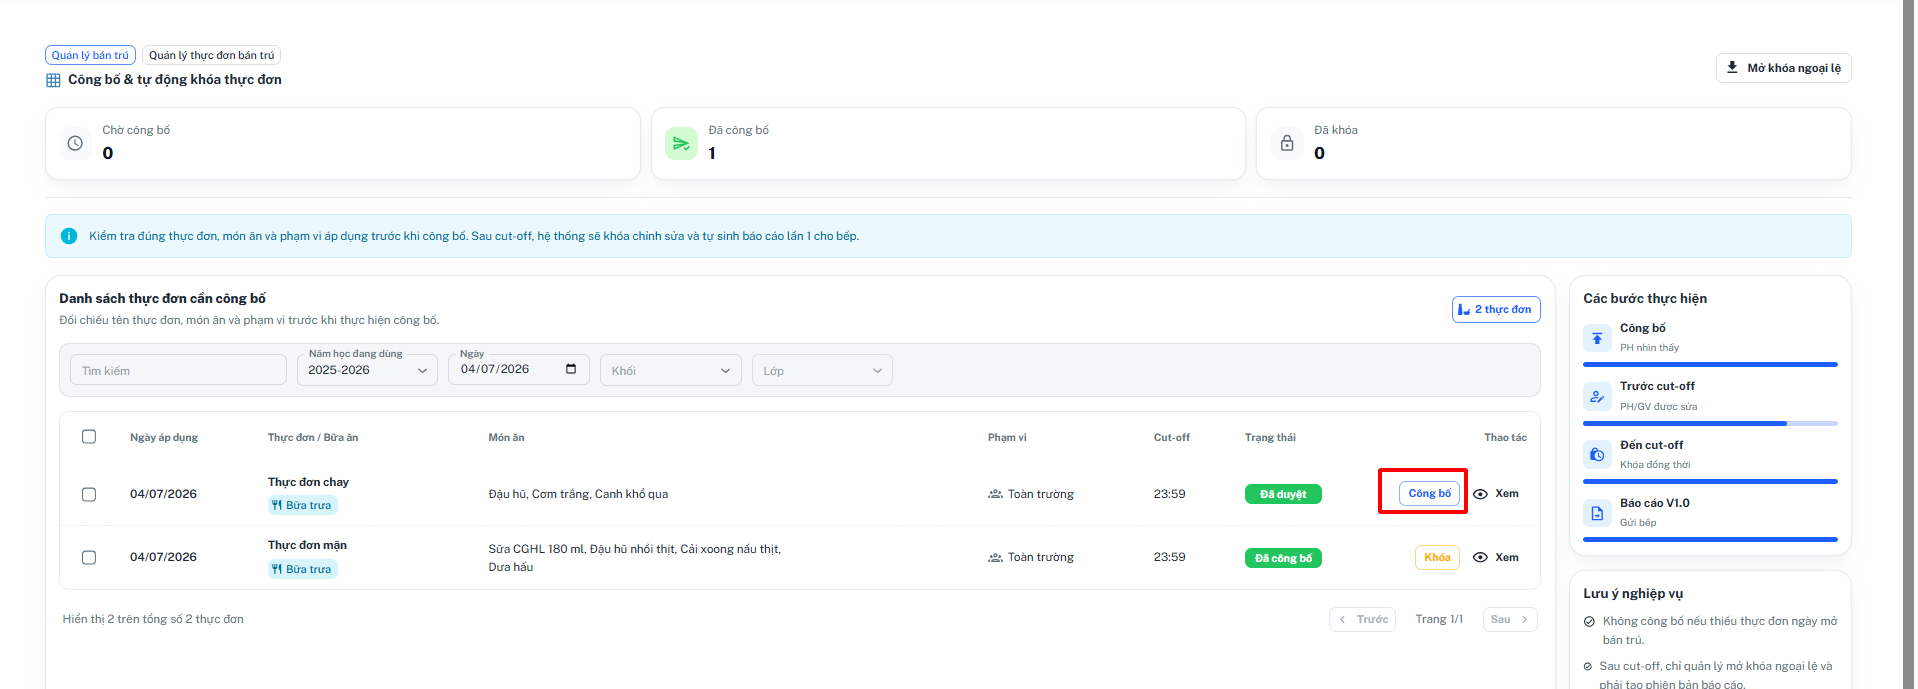1918x689 pixels.
Task: Click the 23:59 cut-off of Thực đơn mặn
Action: pos(1170,557)
